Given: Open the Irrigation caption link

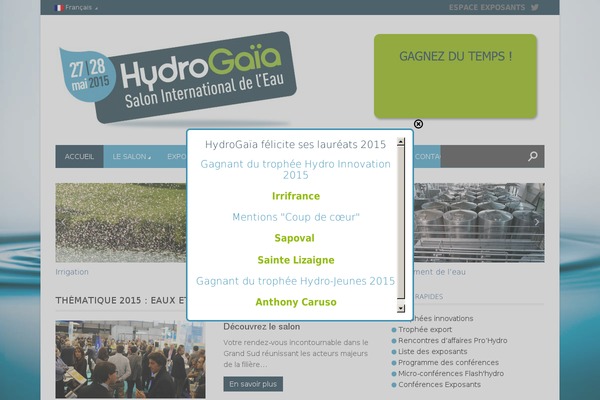Looking at the screenshot, I should click(72, 272).
